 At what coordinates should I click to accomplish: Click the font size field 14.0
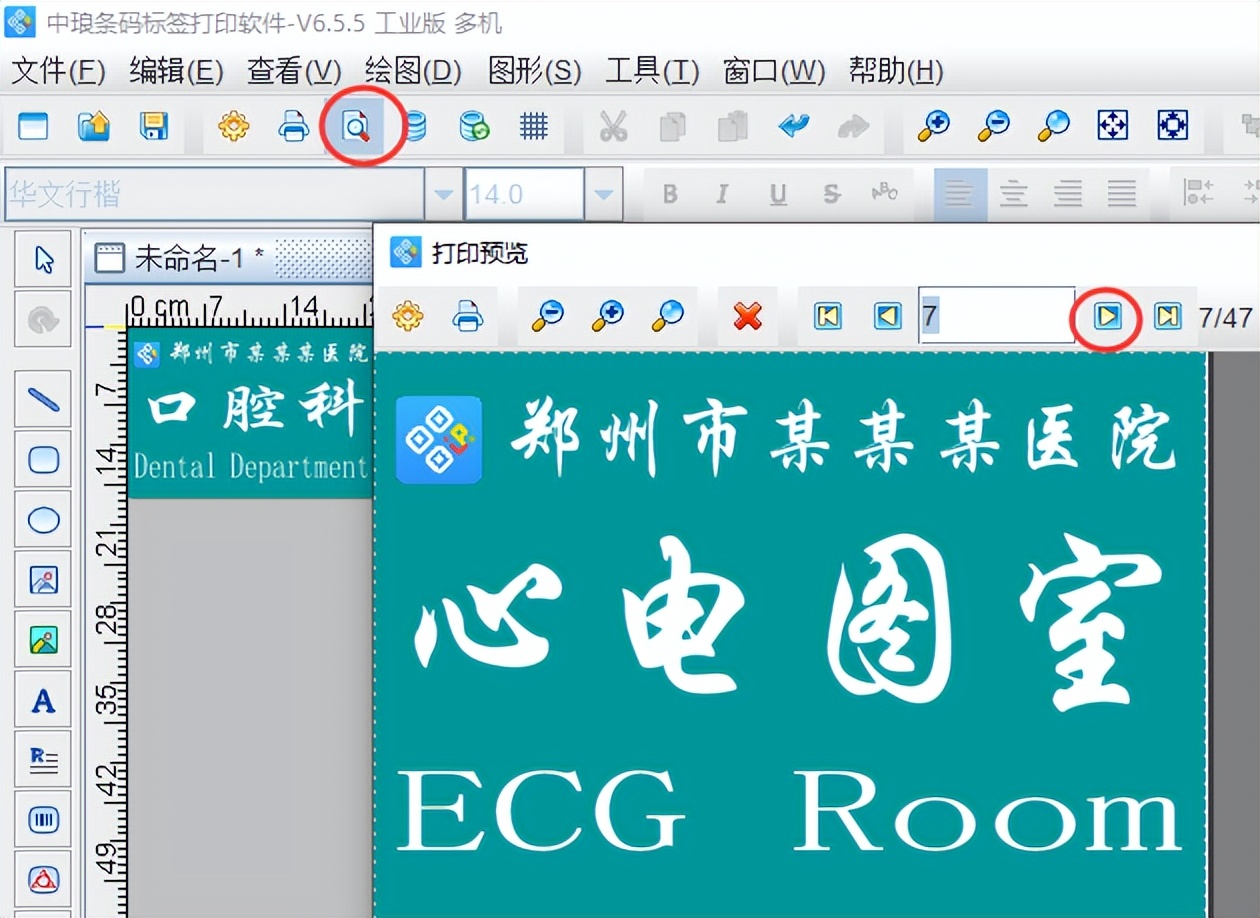click(525, 194)
